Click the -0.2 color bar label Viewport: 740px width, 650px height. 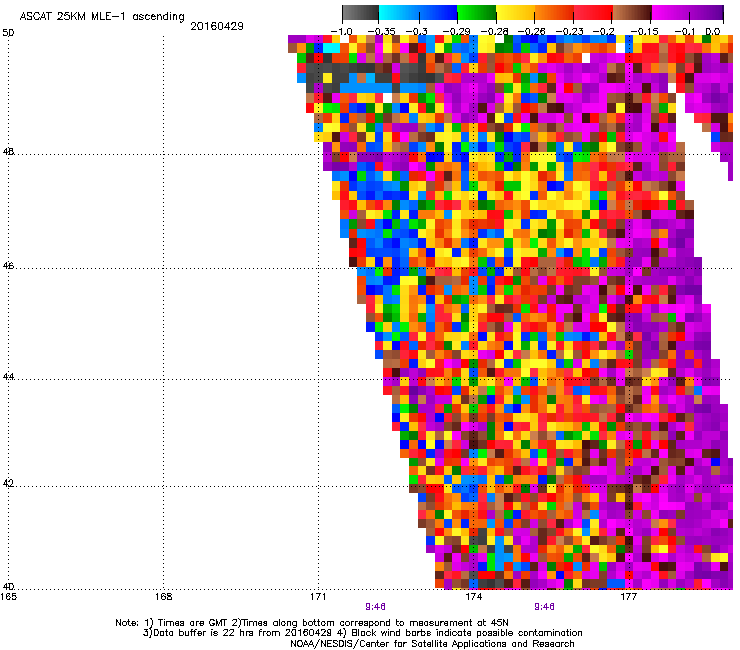click(604, 32)
